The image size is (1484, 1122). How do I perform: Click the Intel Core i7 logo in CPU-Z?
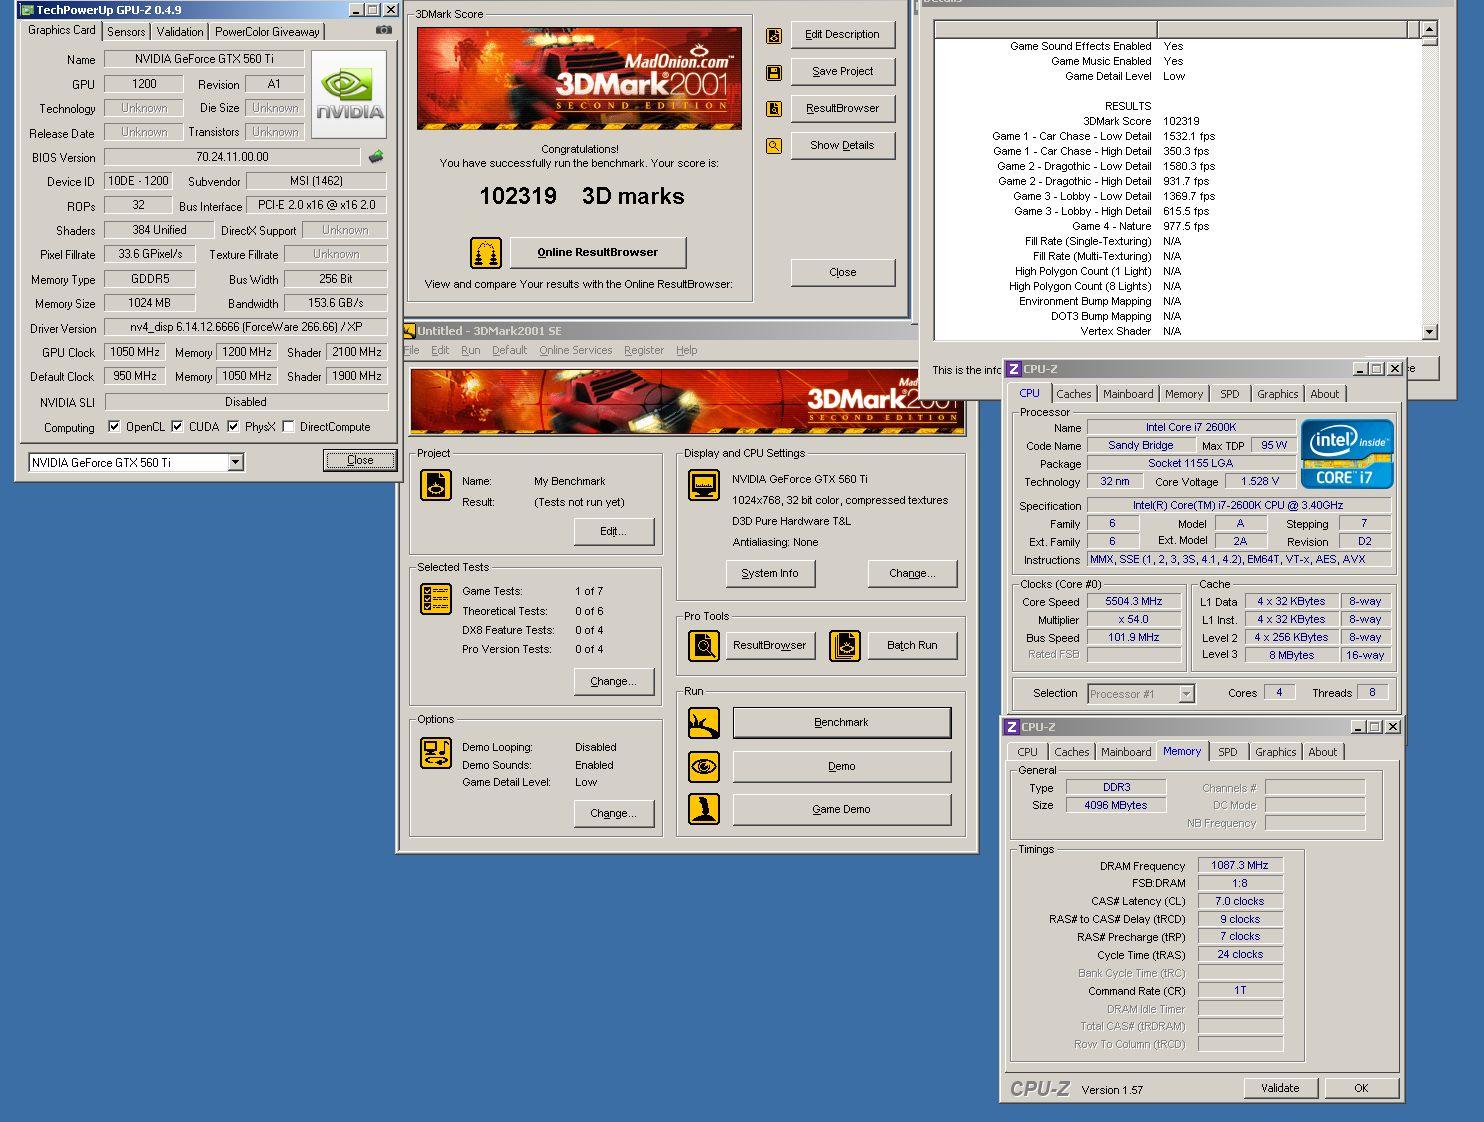point(1347,453)
